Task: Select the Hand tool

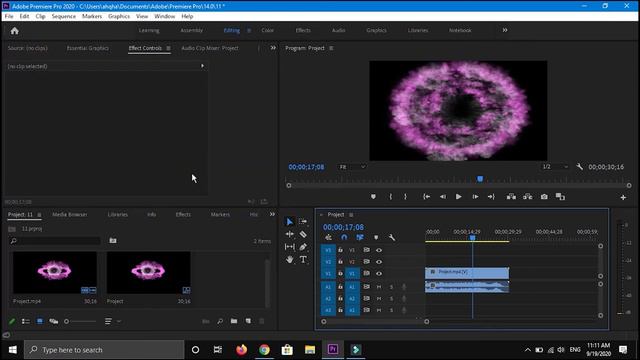Action: 289,260
